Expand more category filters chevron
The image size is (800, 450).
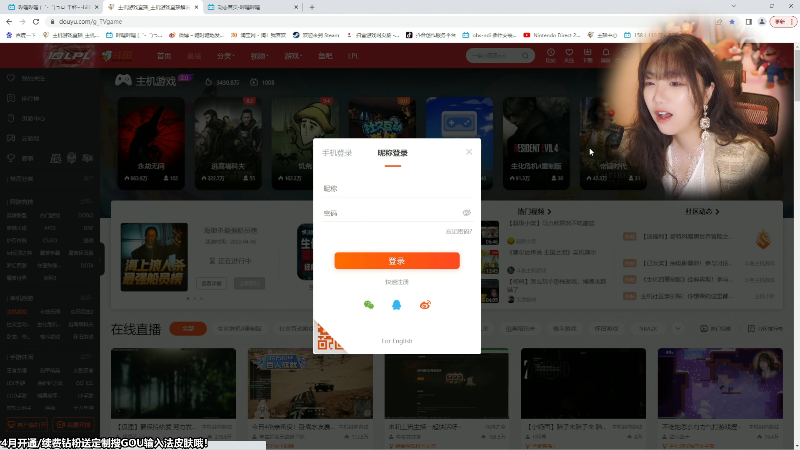click(678, 329)
